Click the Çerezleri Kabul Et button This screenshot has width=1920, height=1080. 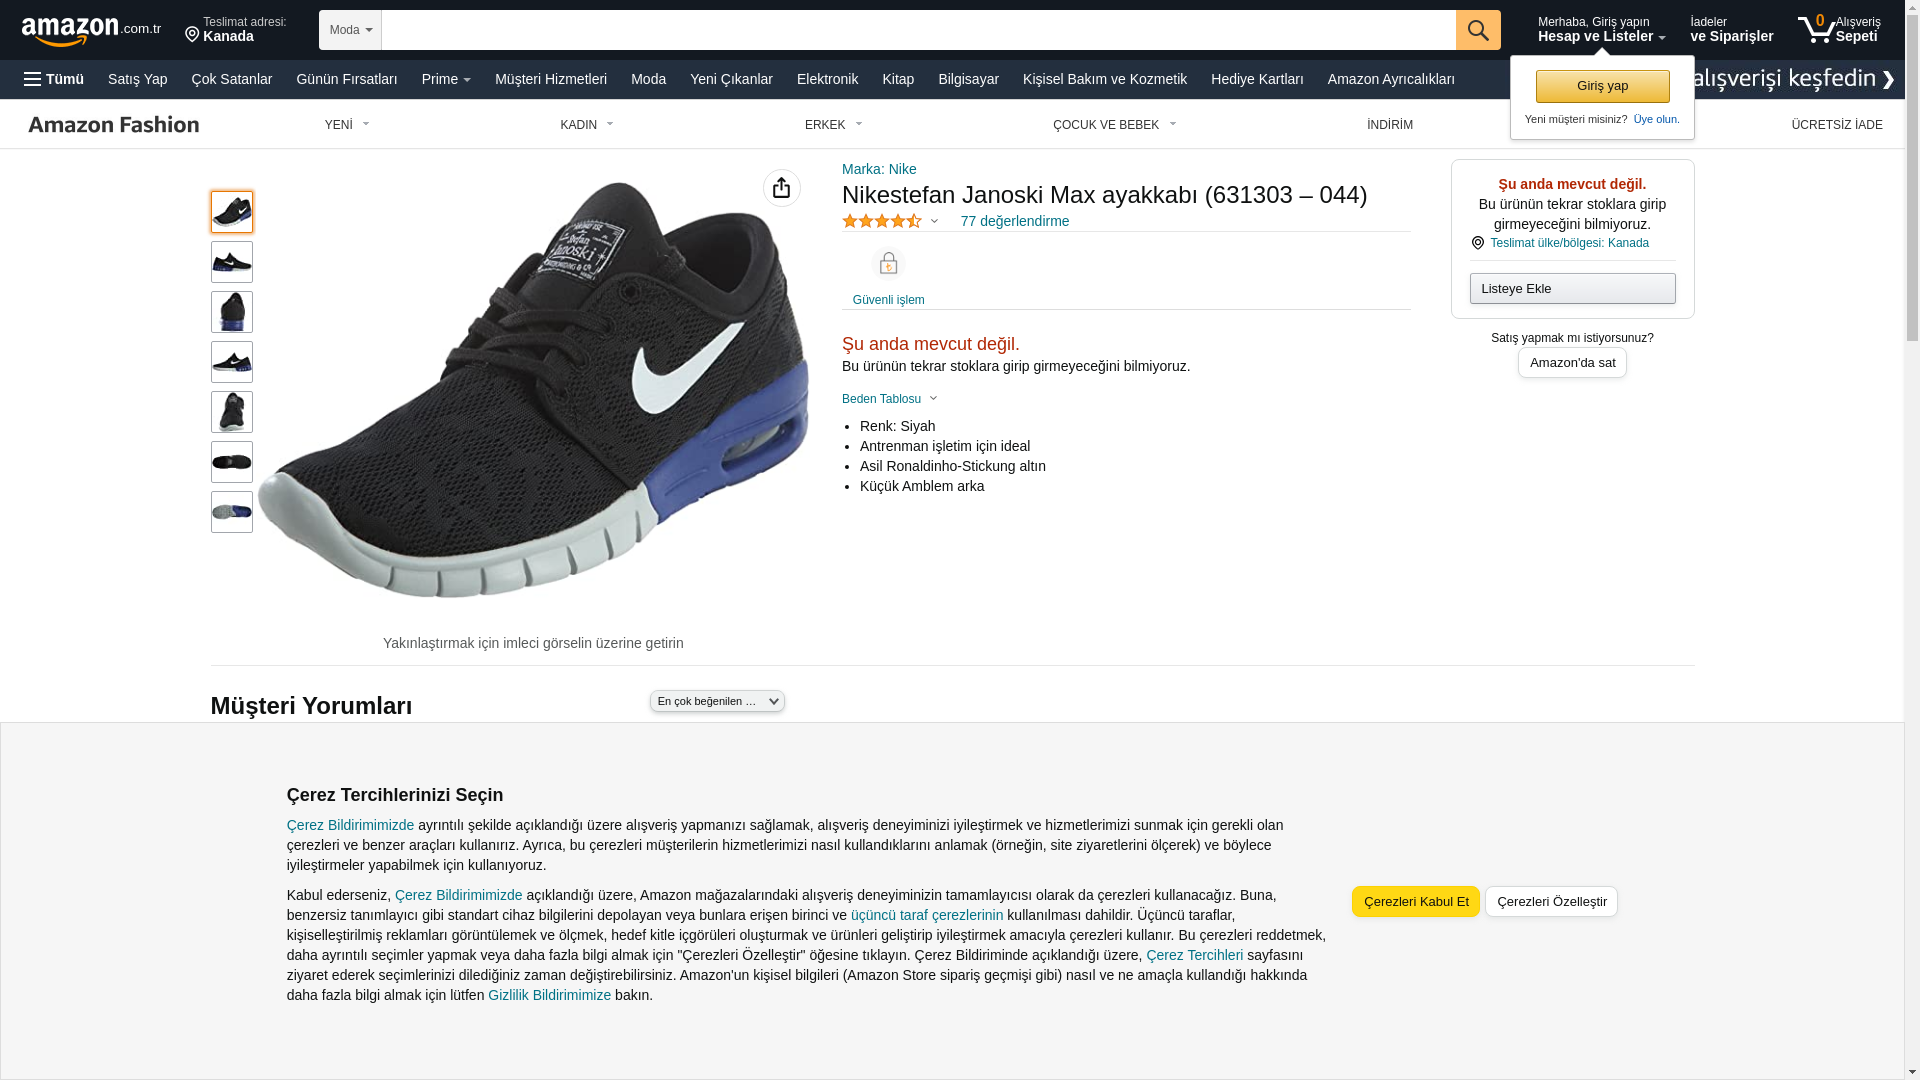coord(1415,901)
